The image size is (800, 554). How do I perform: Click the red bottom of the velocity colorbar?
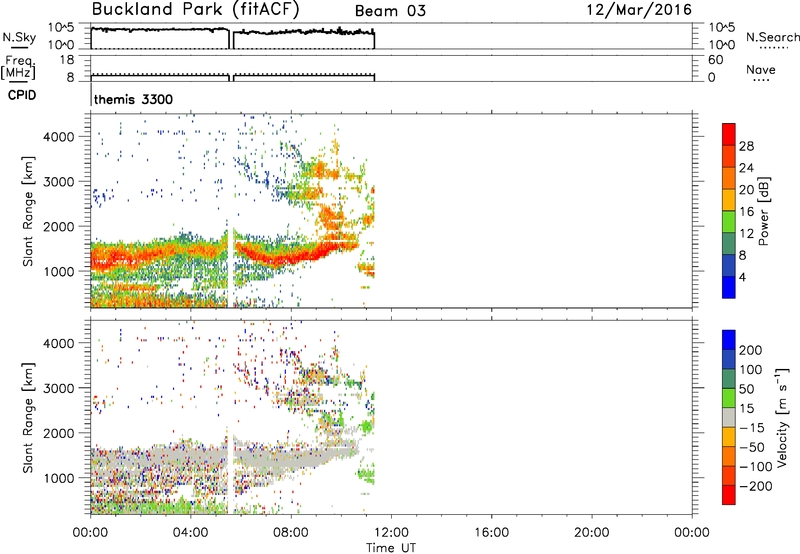(729, 495)
